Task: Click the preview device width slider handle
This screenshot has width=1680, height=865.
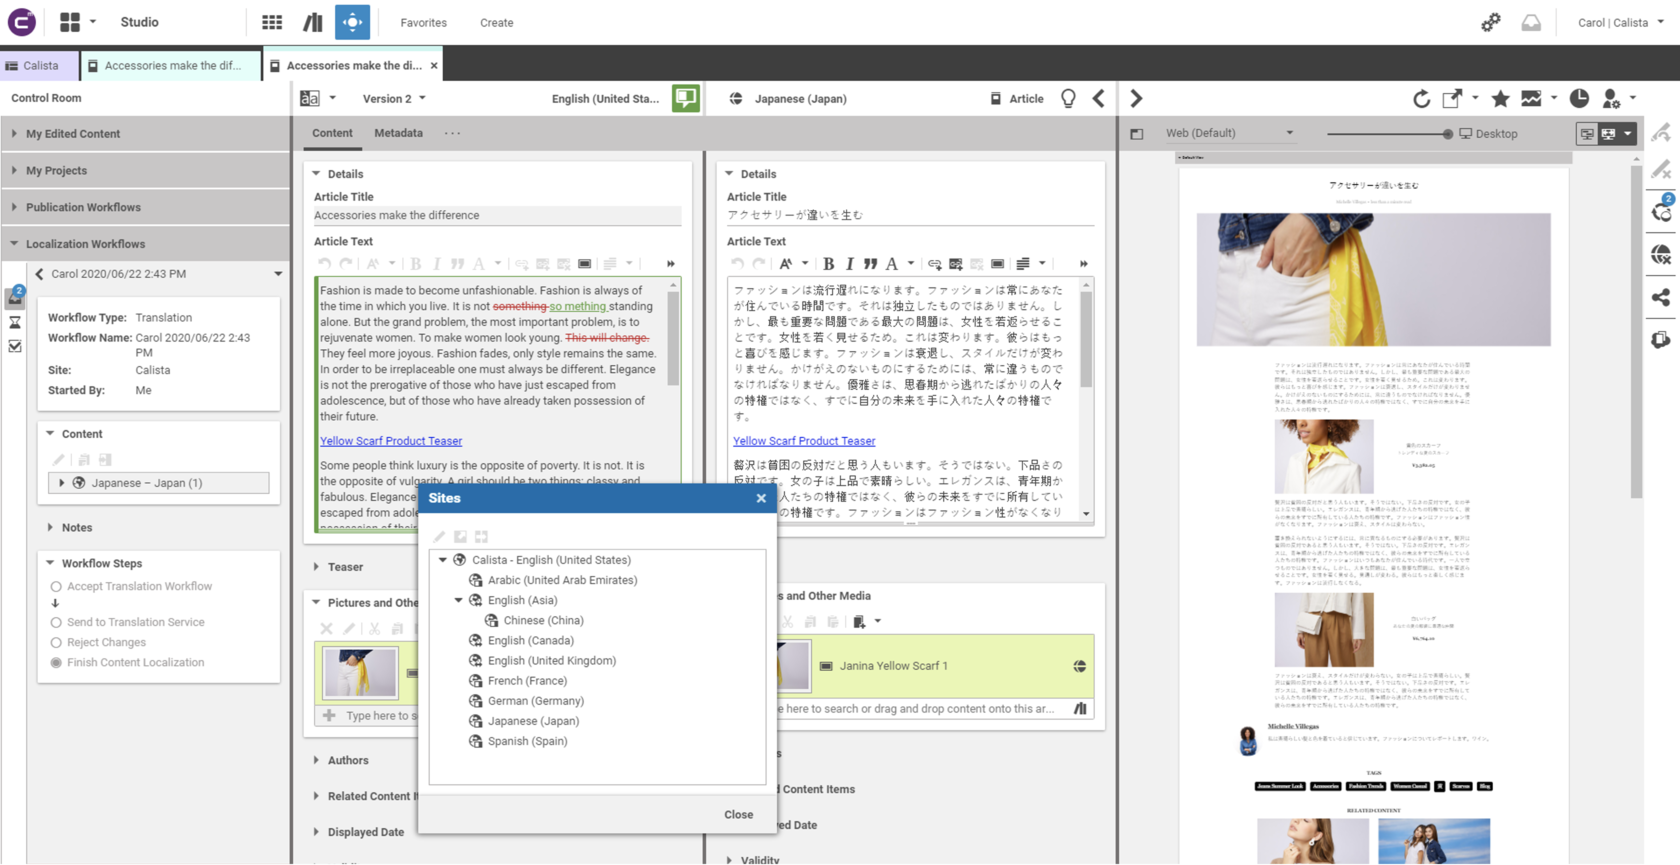Action: tap(1447, 133)
